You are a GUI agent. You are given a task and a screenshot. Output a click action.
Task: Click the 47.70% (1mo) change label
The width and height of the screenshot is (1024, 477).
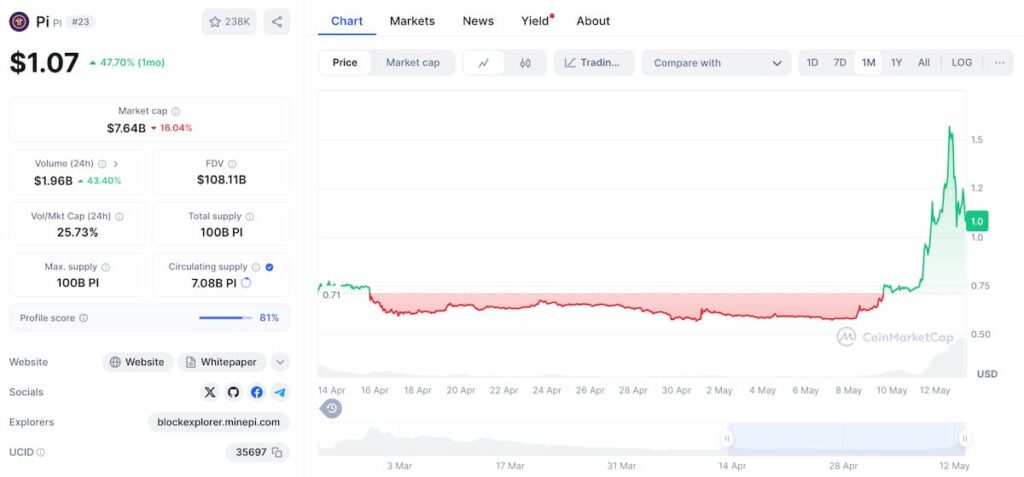click(x=127, y=63)
